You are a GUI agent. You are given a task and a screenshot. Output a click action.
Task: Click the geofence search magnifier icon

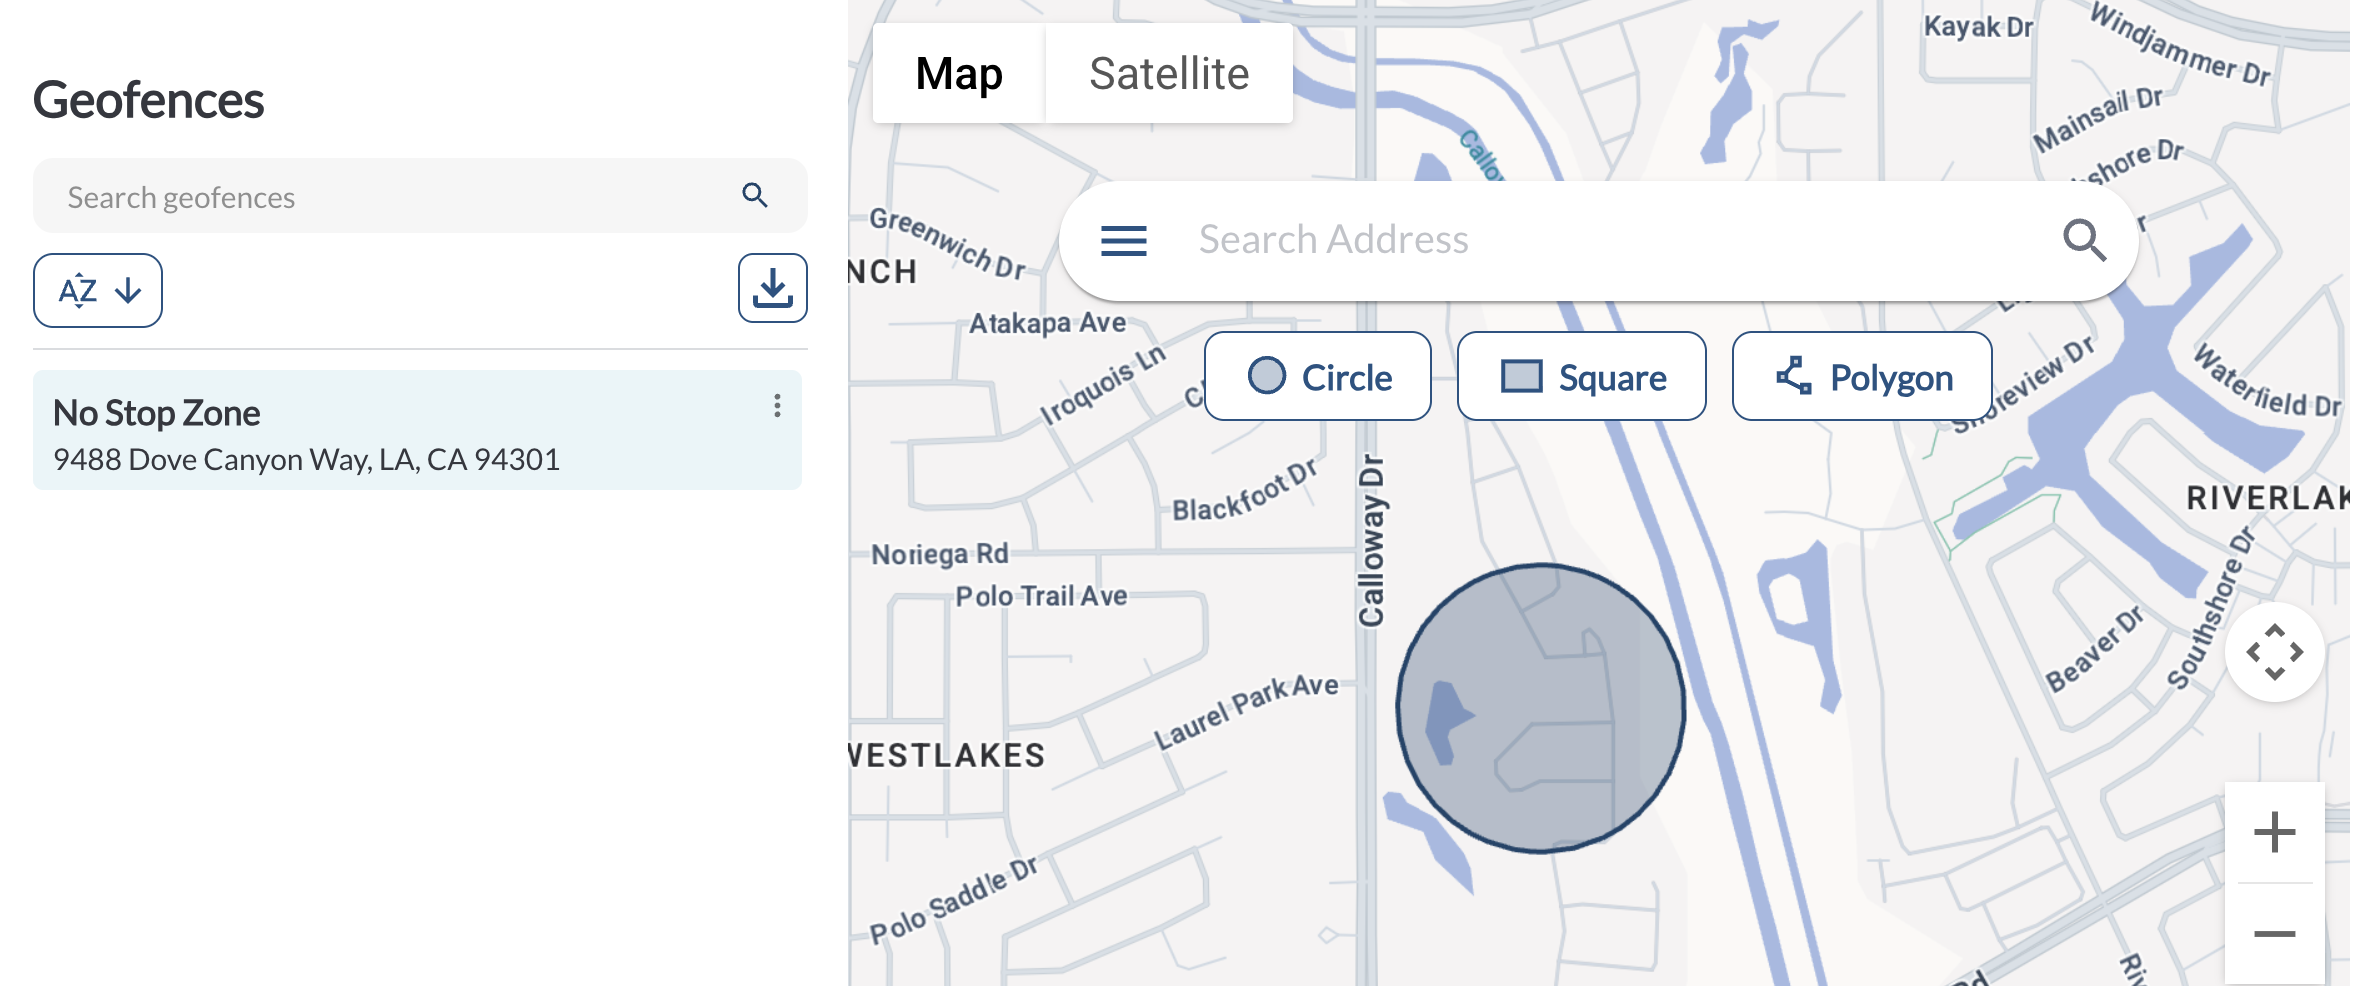coord(755,196)
